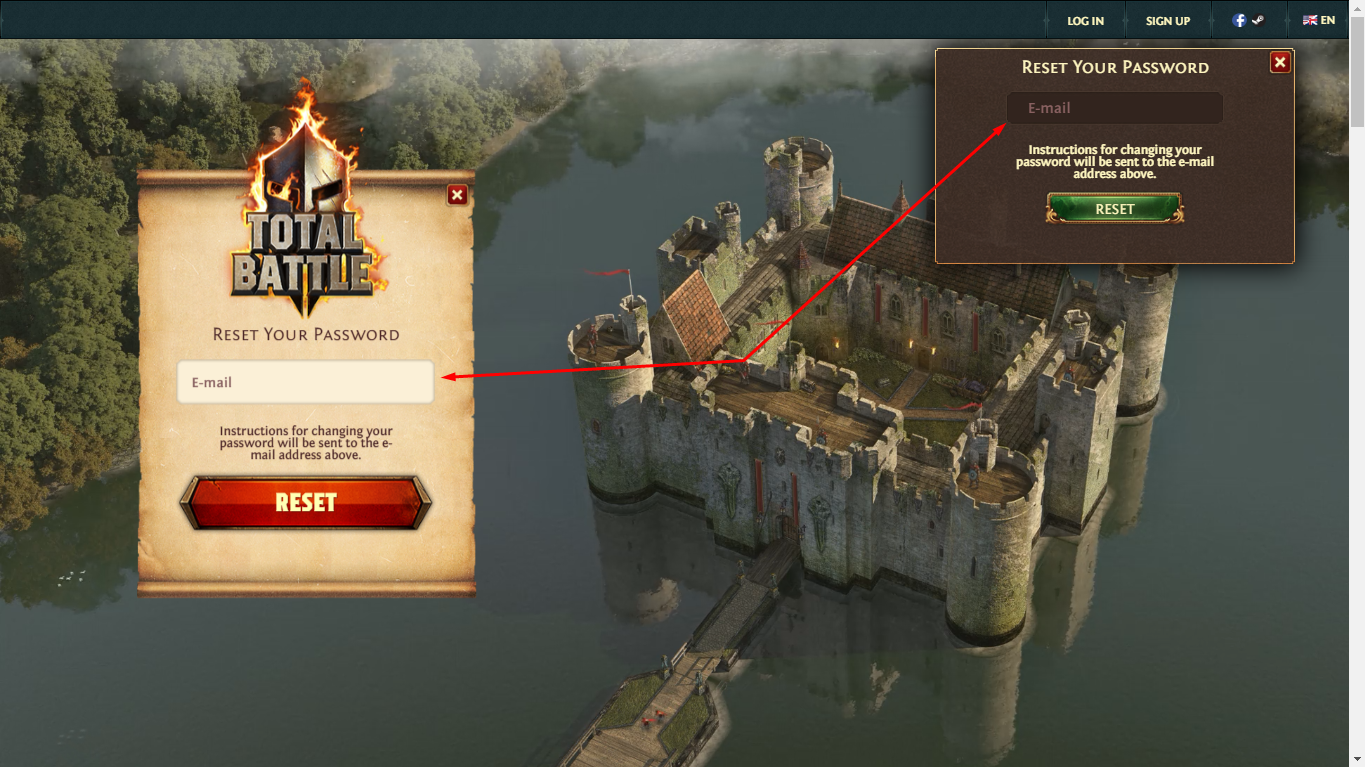
Task: Click the flaming Total Battle helmet logo
Action: tap(306, 203)
